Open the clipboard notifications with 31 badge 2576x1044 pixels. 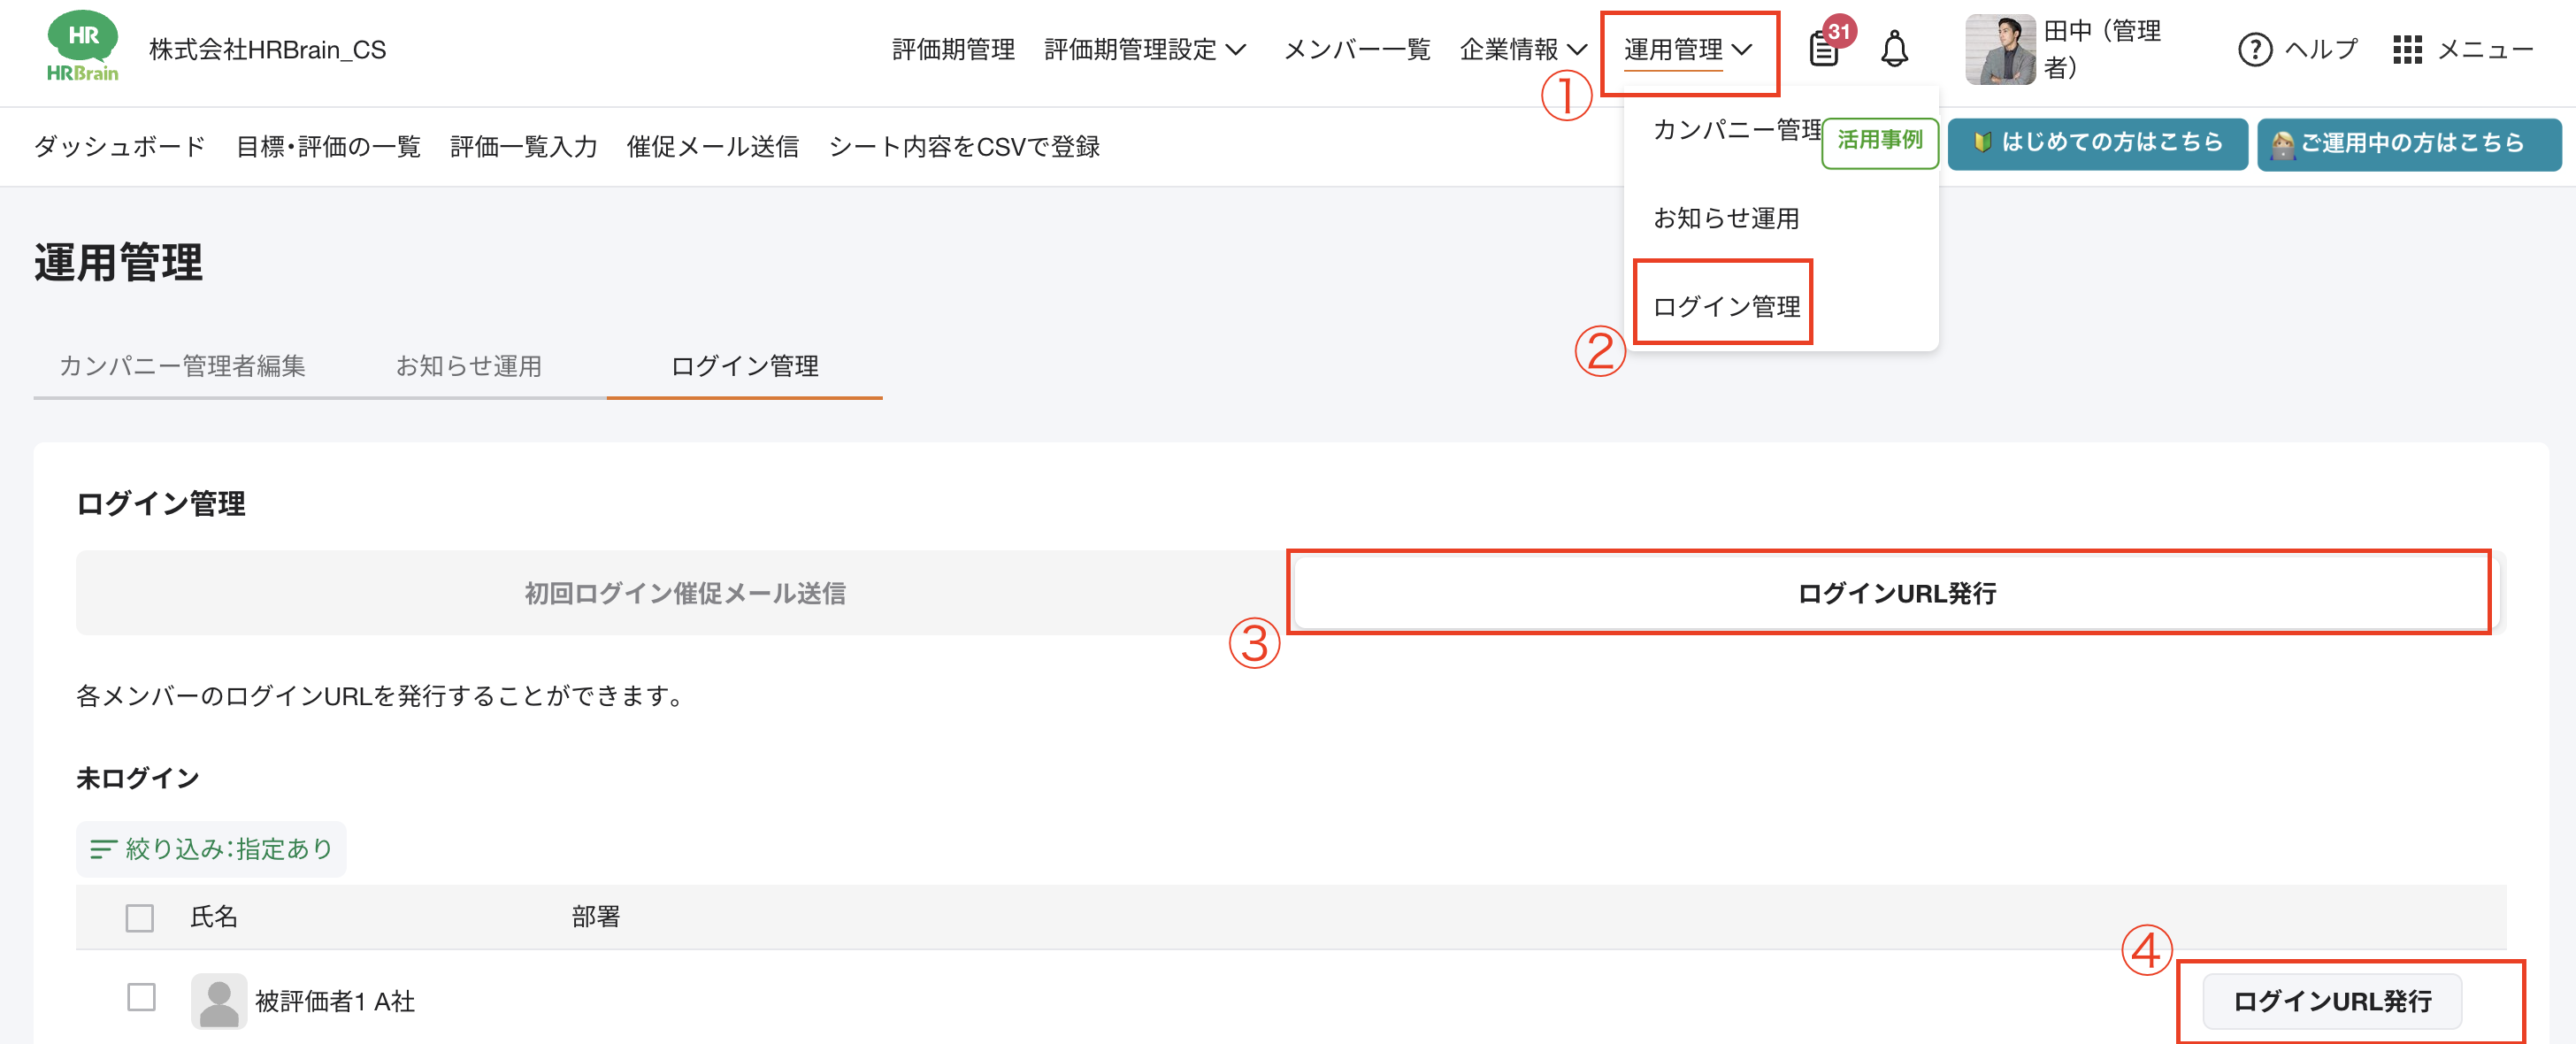coord(1826,48)
